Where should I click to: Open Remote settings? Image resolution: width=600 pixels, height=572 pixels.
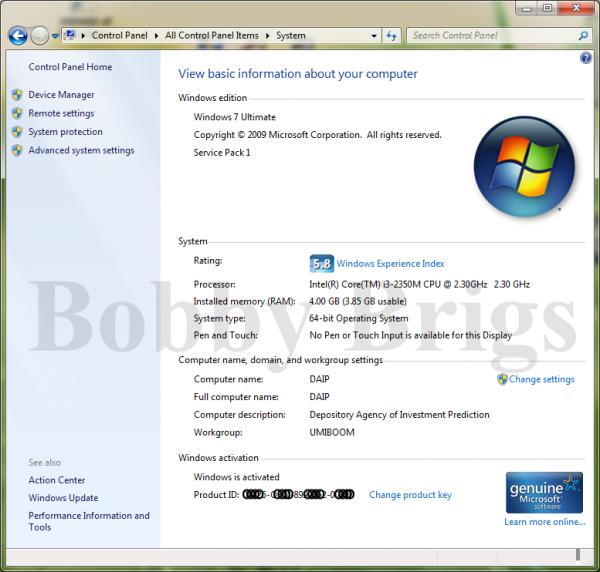click(x=61, y=113)
